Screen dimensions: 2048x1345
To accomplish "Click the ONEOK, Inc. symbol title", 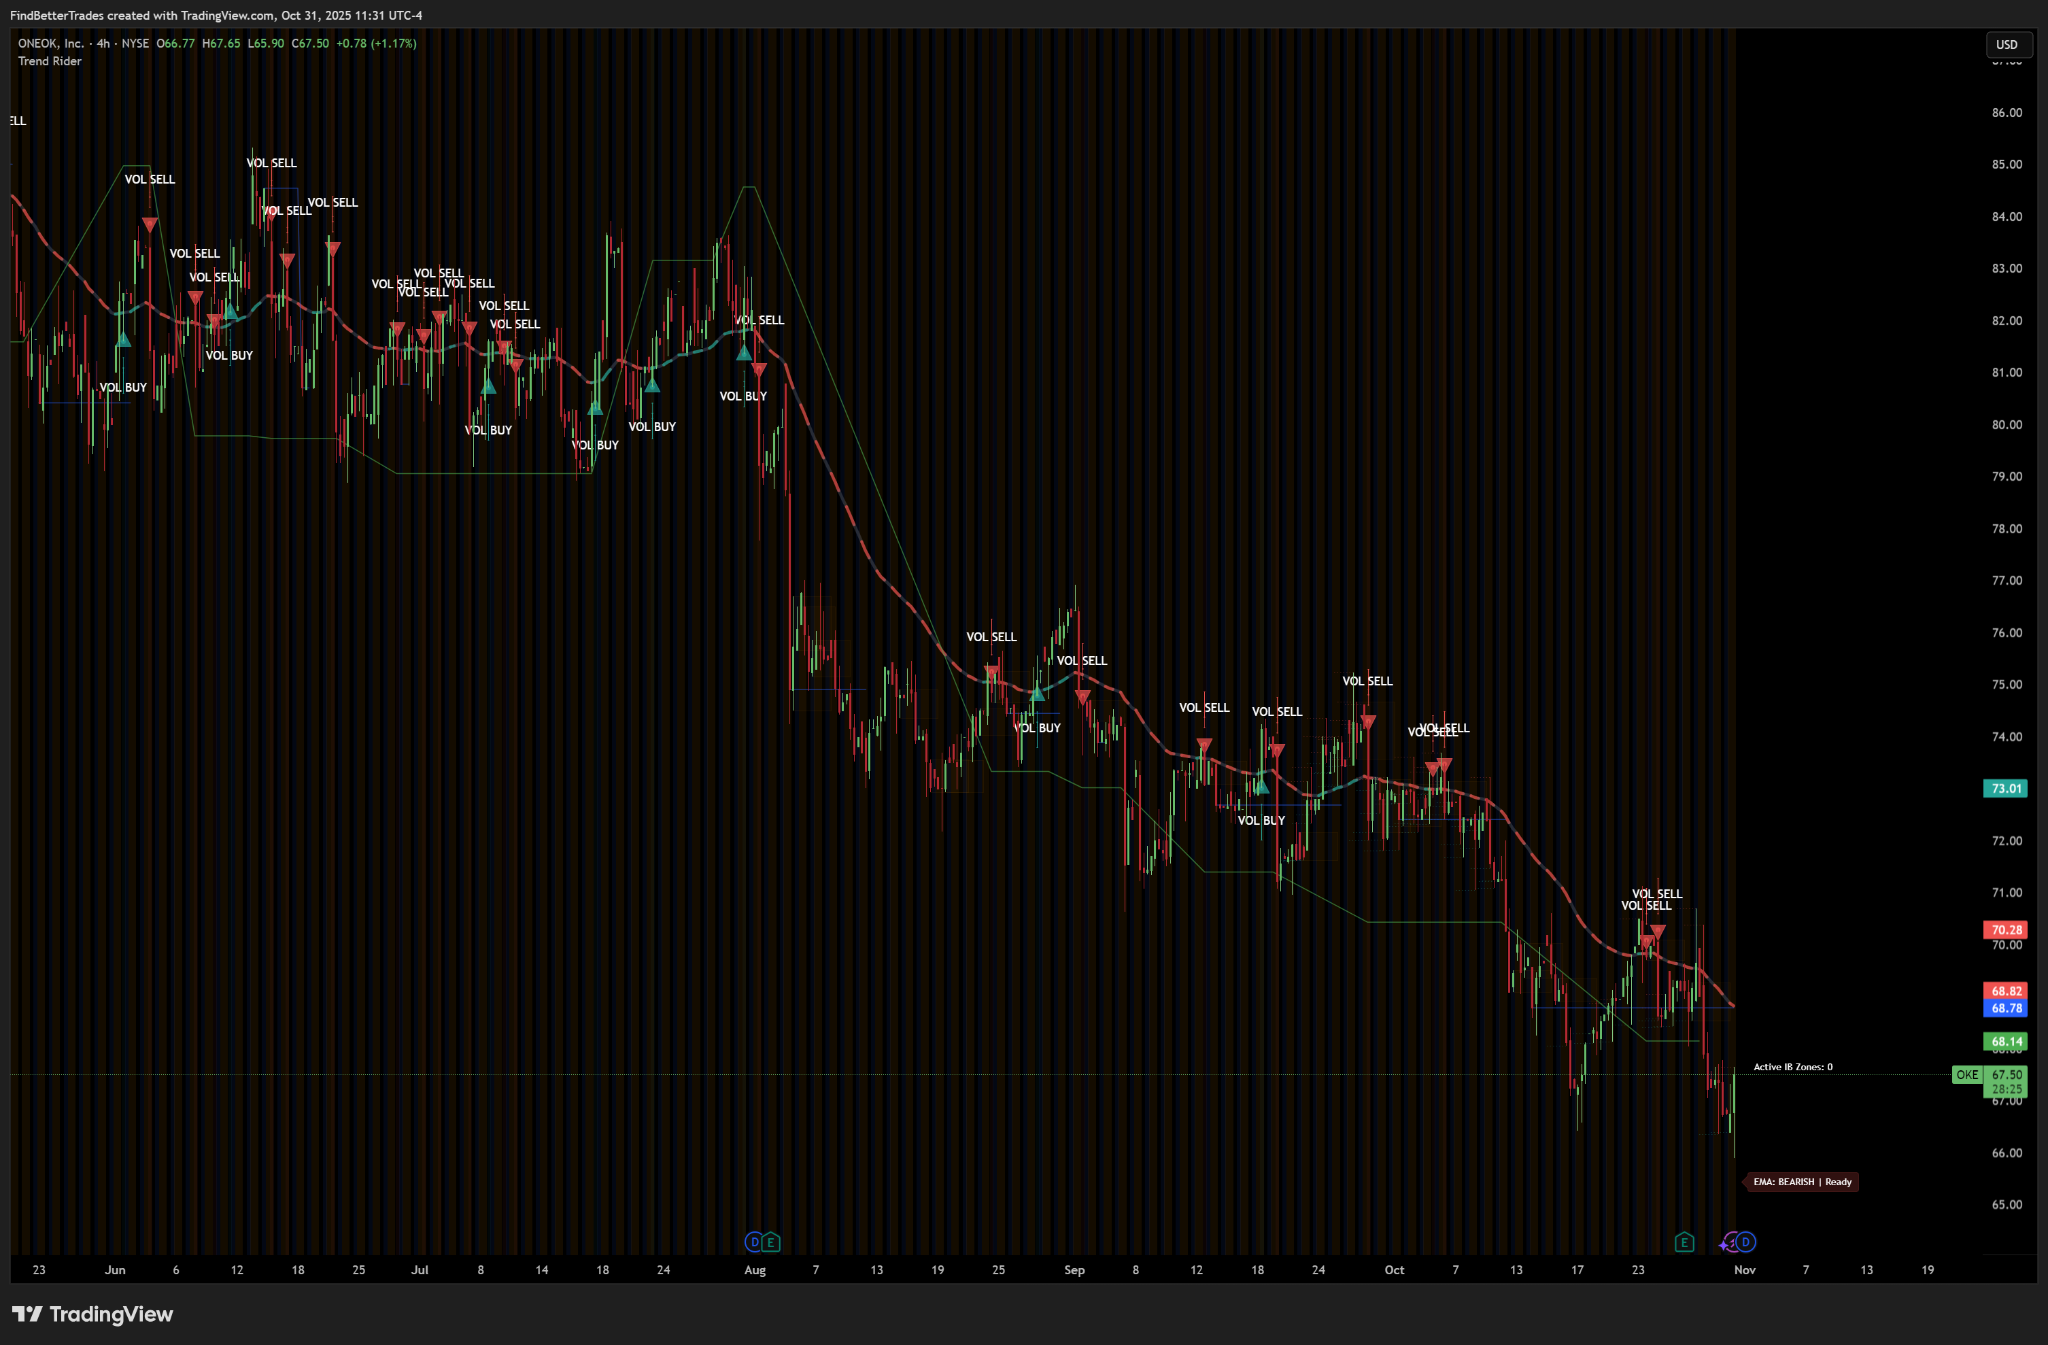I will point(50,44).
